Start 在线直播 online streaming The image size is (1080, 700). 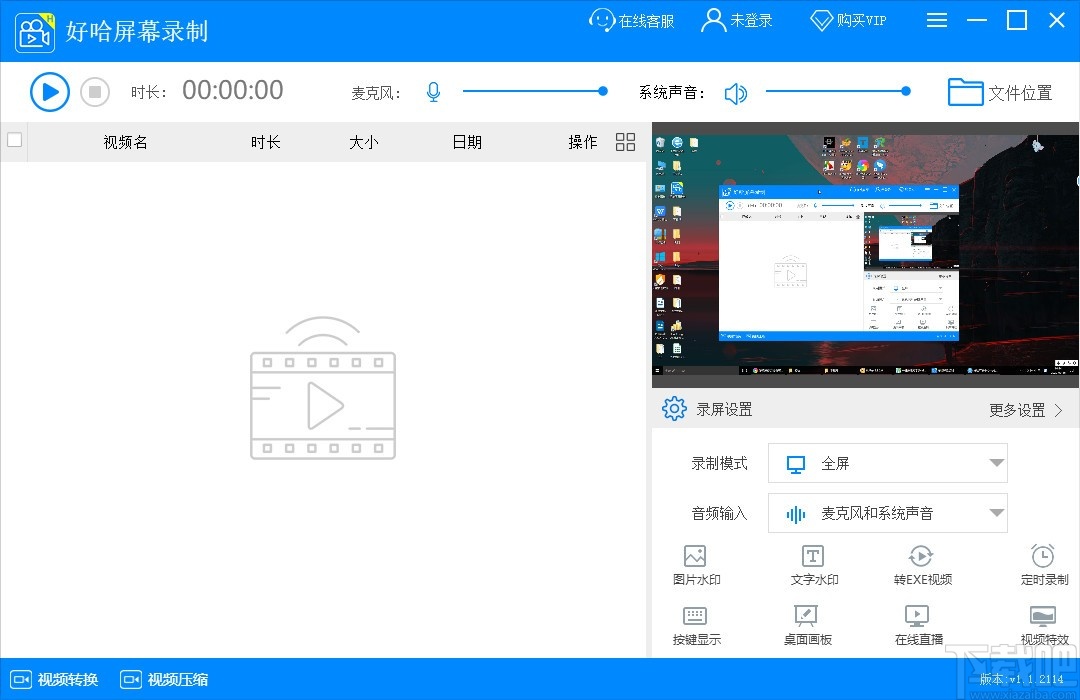pyautogui.click(x=917, y=625)
